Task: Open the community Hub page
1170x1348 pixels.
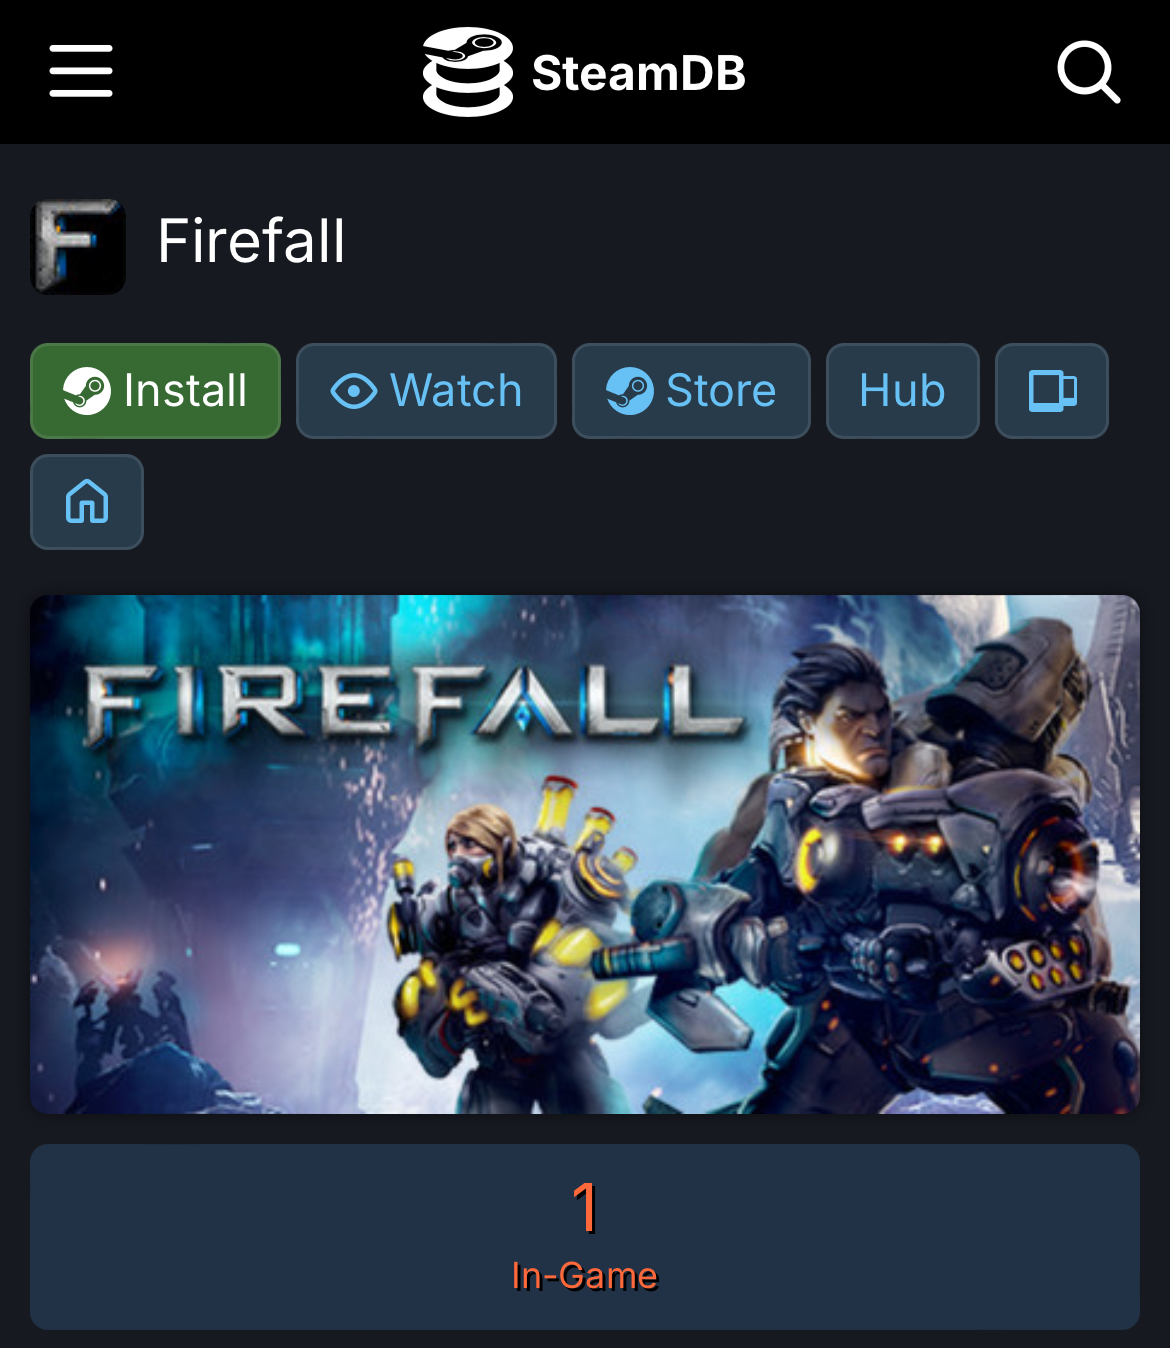Action: (x=903, y=391)
